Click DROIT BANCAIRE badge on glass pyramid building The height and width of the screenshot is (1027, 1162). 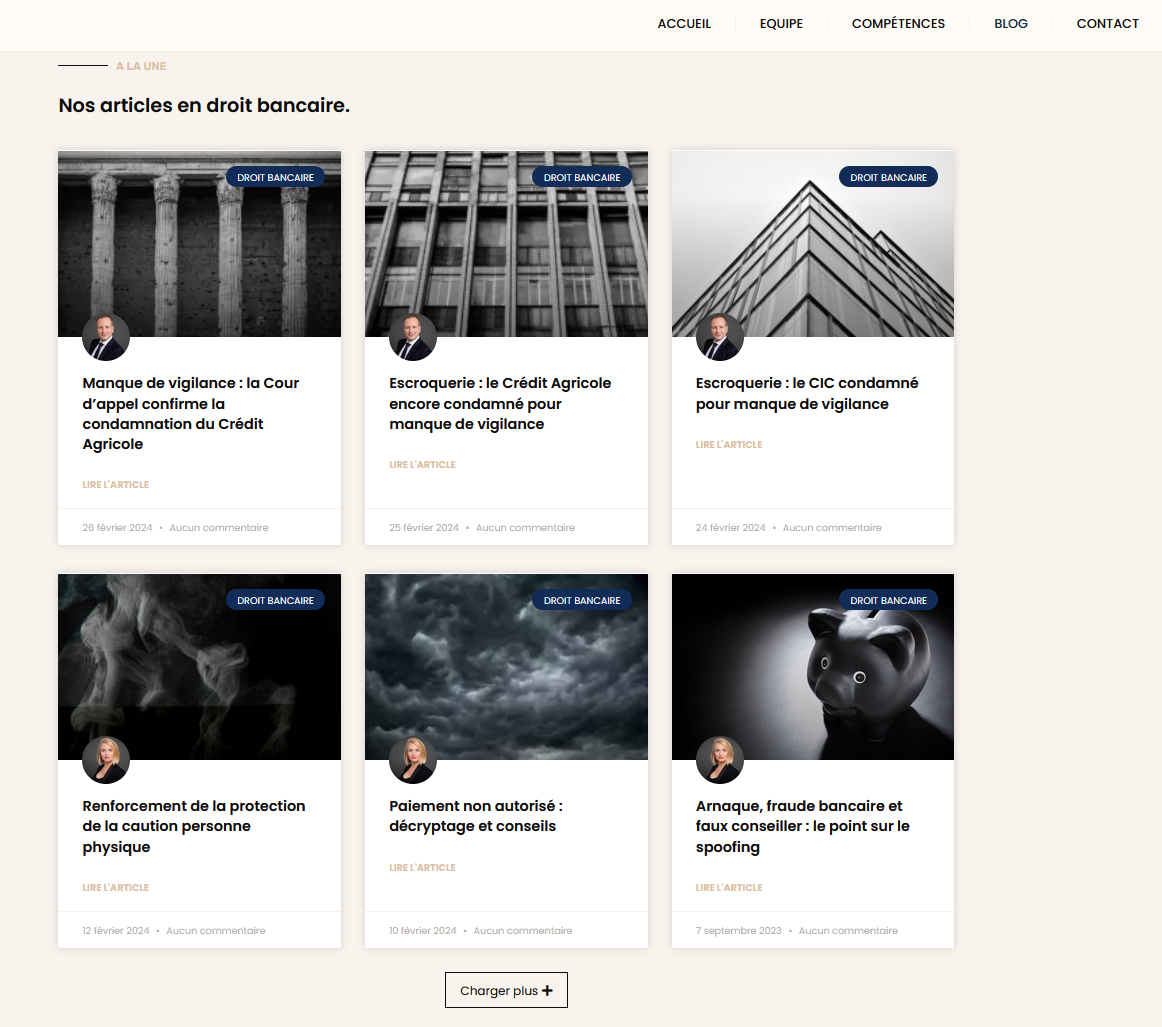[x=889, y=177]
